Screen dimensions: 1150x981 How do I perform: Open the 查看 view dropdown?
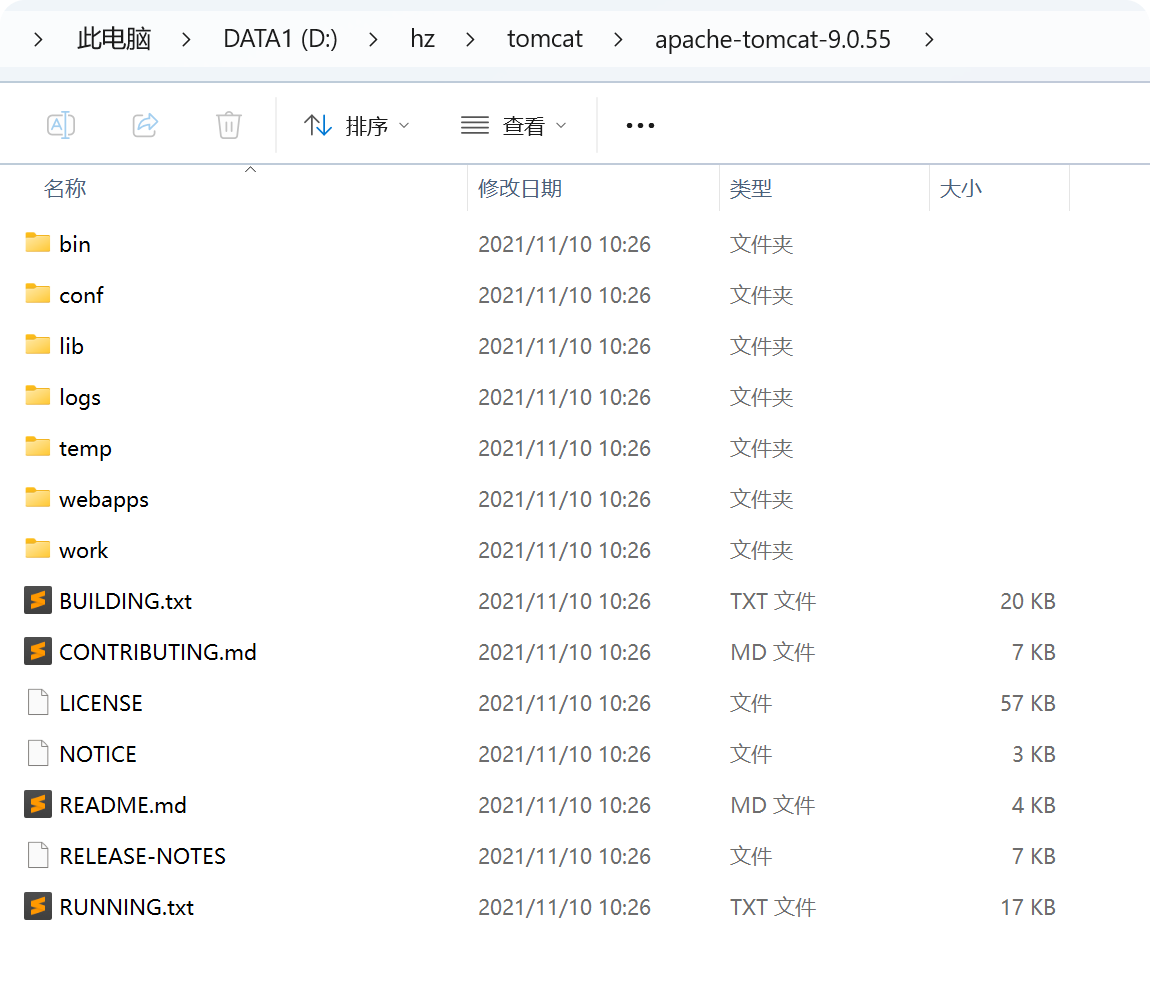(x=514, y=126)
